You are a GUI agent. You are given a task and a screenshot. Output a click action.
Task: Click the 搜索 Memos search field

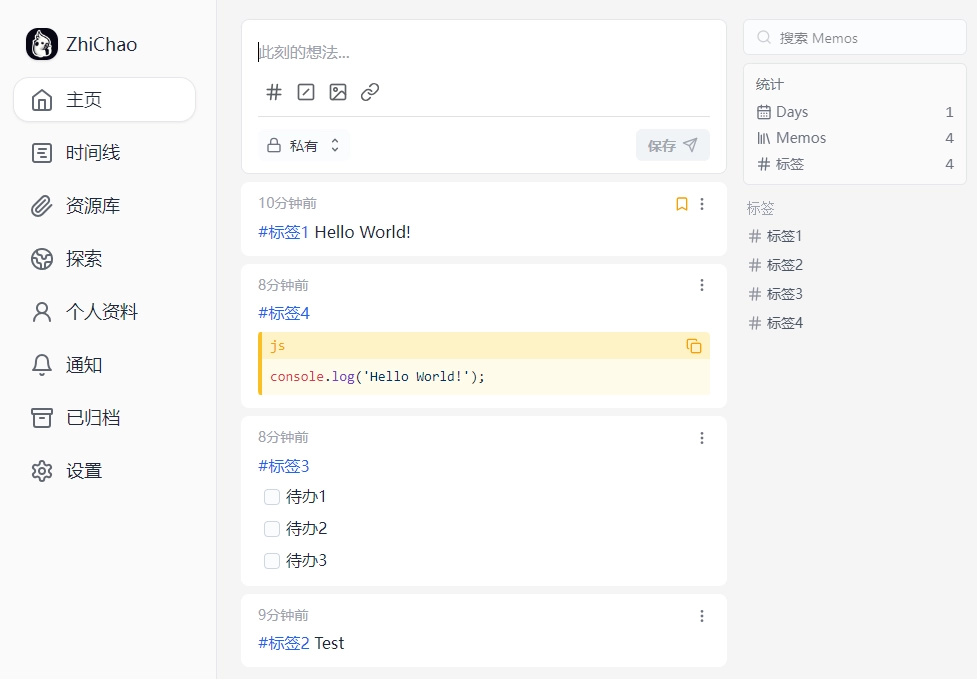[854, 37]
